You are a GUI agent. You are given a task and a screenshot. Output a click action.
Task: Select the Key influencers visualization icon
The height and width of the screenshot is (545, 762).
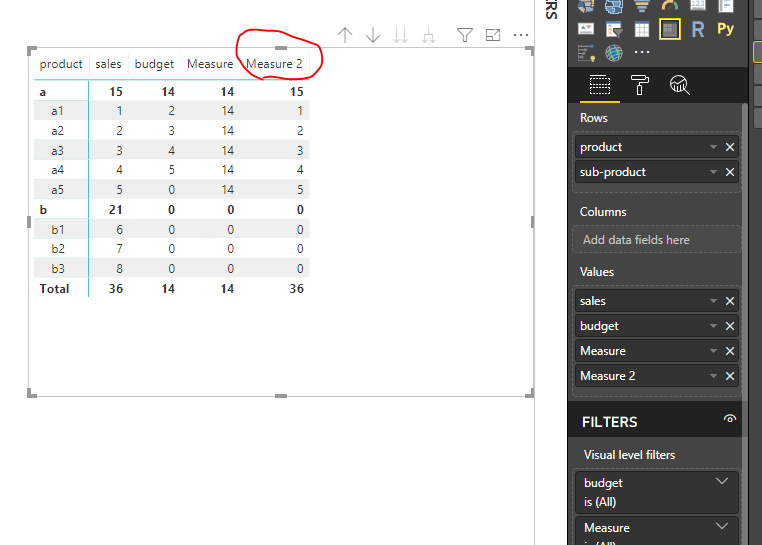point(586,53)
